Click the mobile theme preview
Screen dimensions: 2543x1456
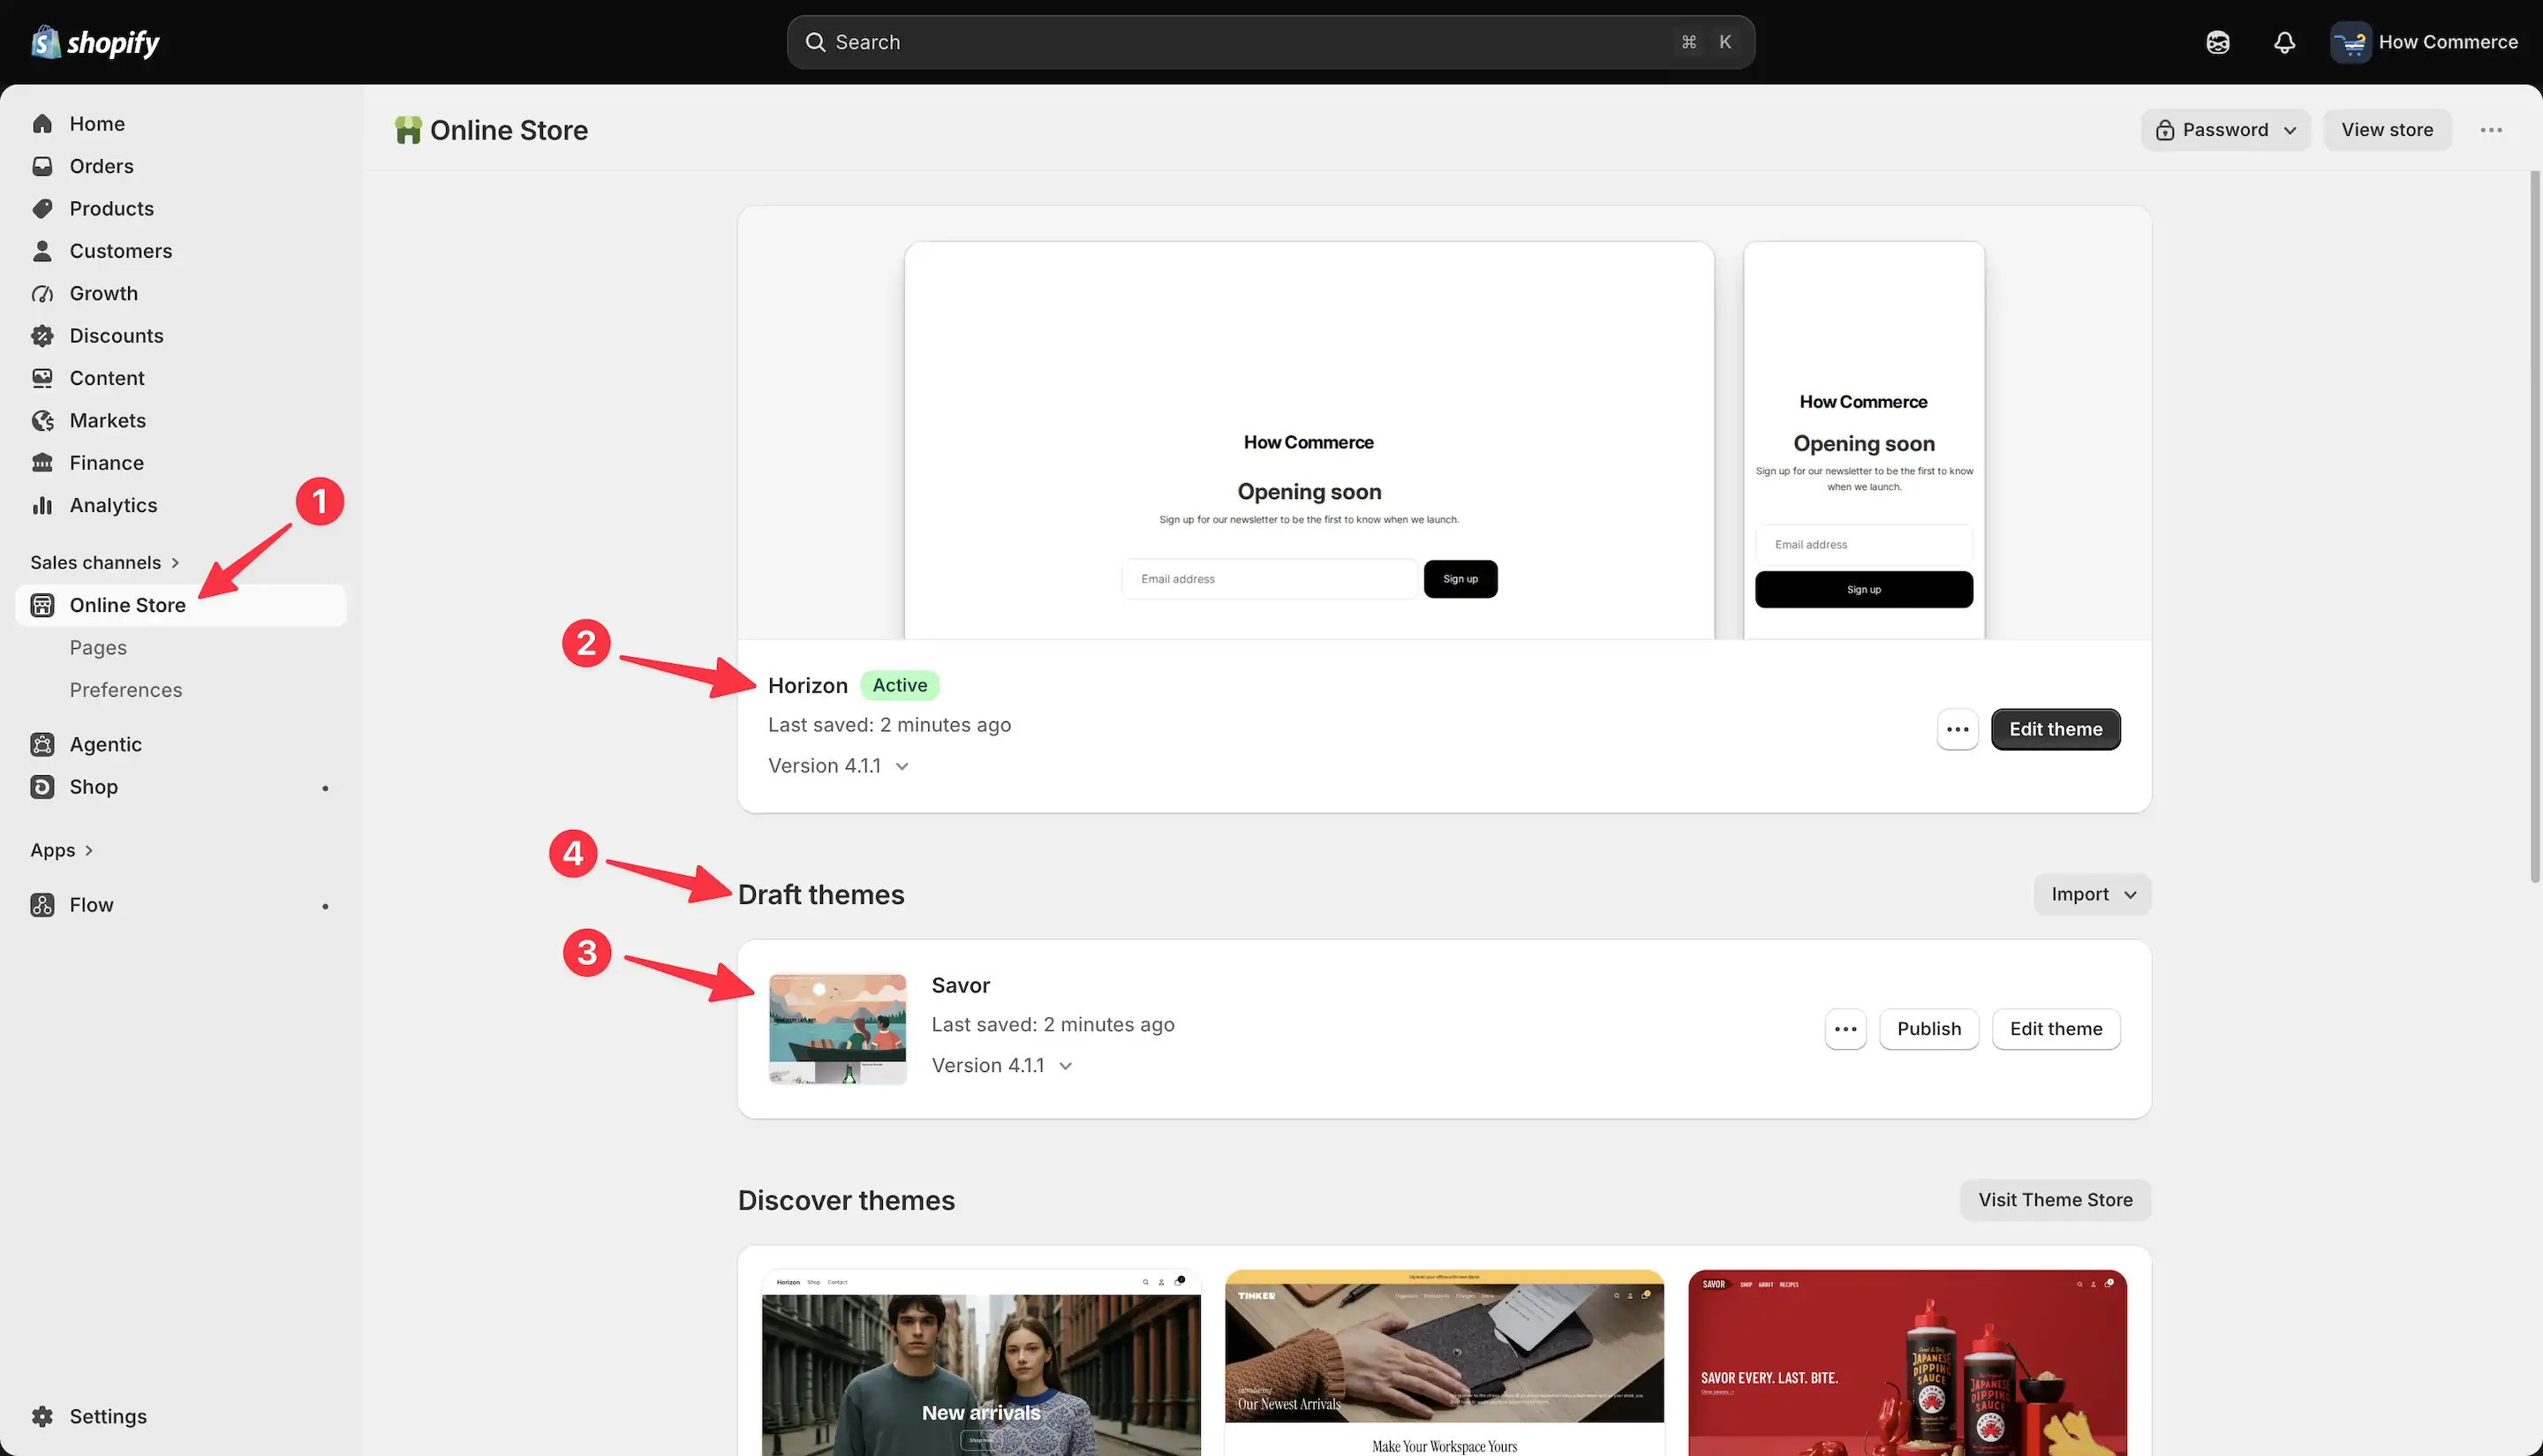pos(1863,441)
